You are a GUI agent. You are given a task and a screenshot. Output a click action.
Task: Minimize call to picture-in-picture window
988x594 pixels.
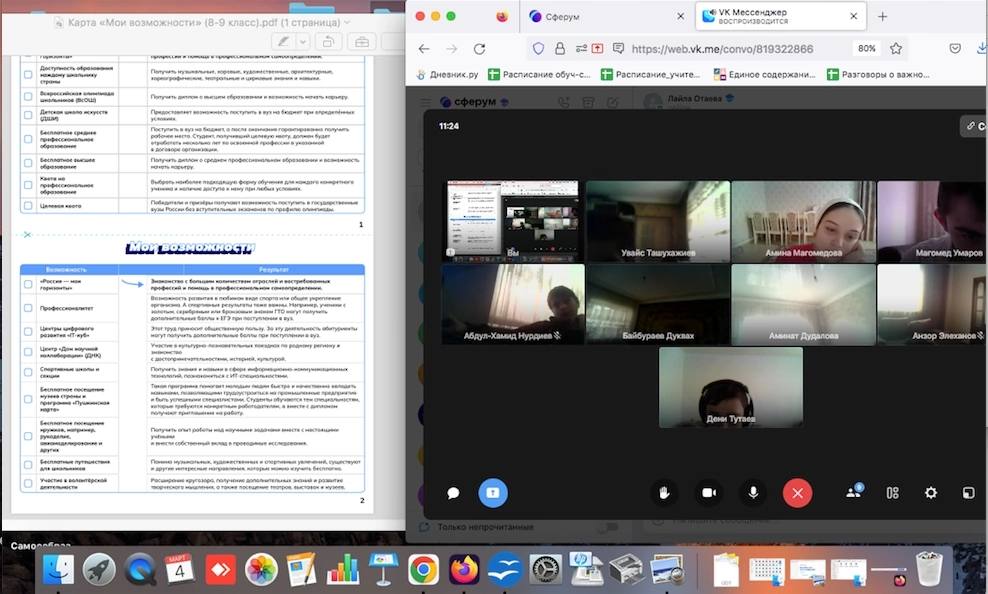click(x=968, y=493)
